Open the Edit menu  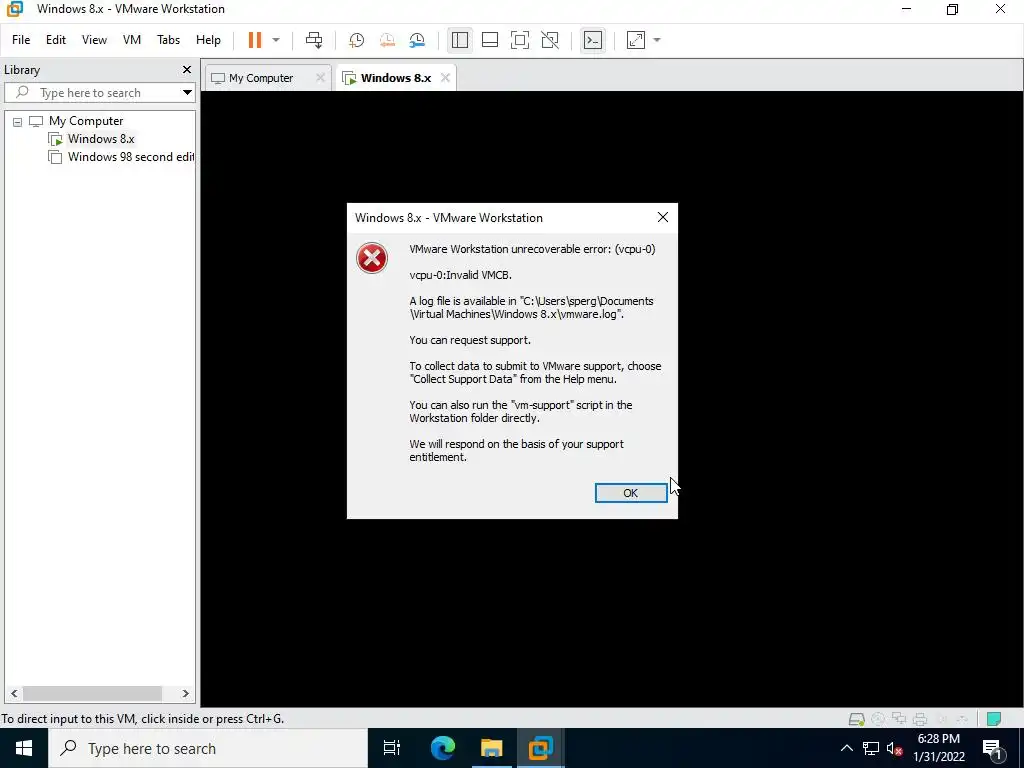pyautogui.click(x=56, y=40)
